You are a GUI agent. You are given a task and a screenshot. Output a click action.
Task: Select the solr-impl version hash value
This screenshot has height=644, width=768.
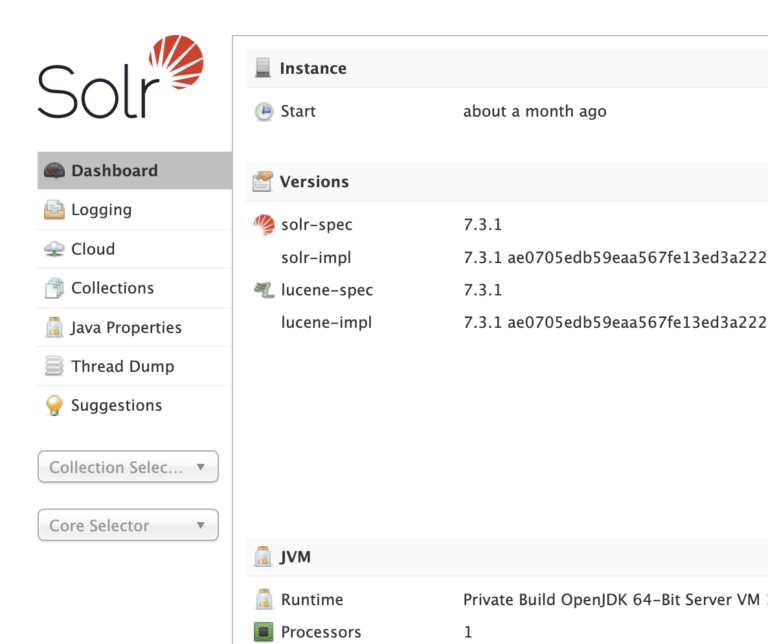[615, 258]
